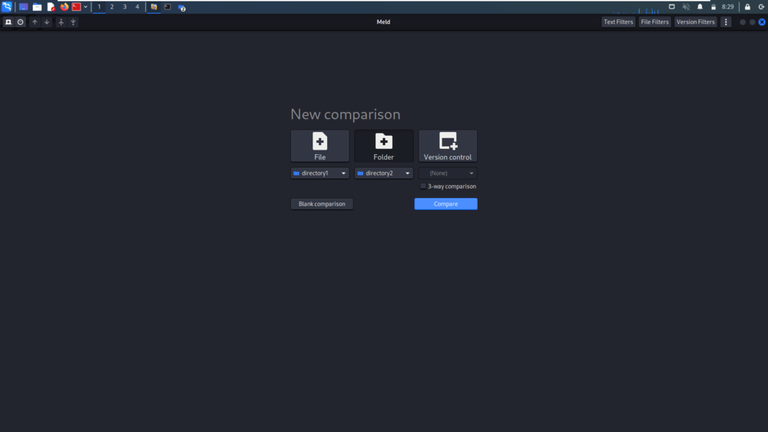Viewport: 768px width, 432px height.
Task: Enable the 3-way comparison checkbox
Action: pos(423,187)
